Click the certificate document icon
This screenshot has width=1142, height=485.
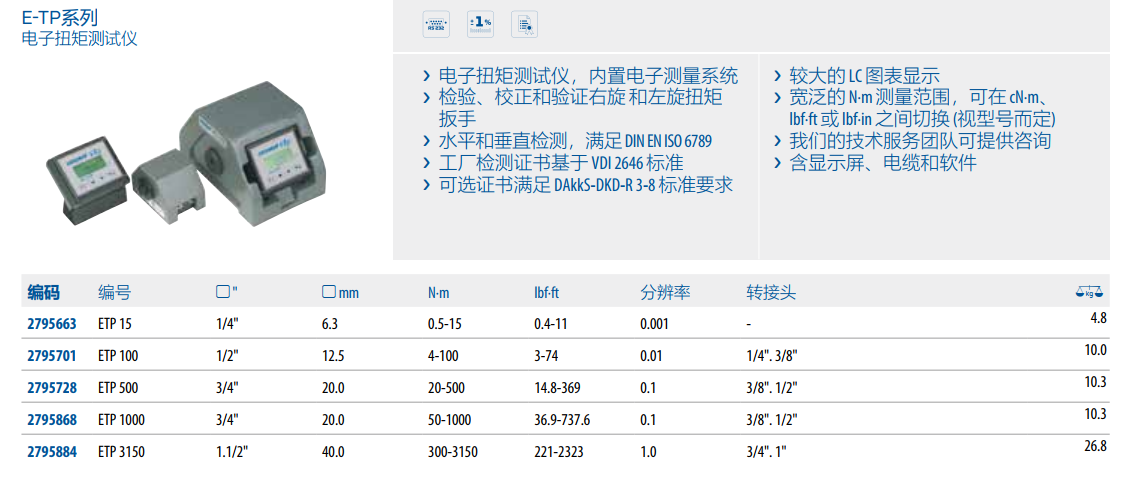coord(524,25)
